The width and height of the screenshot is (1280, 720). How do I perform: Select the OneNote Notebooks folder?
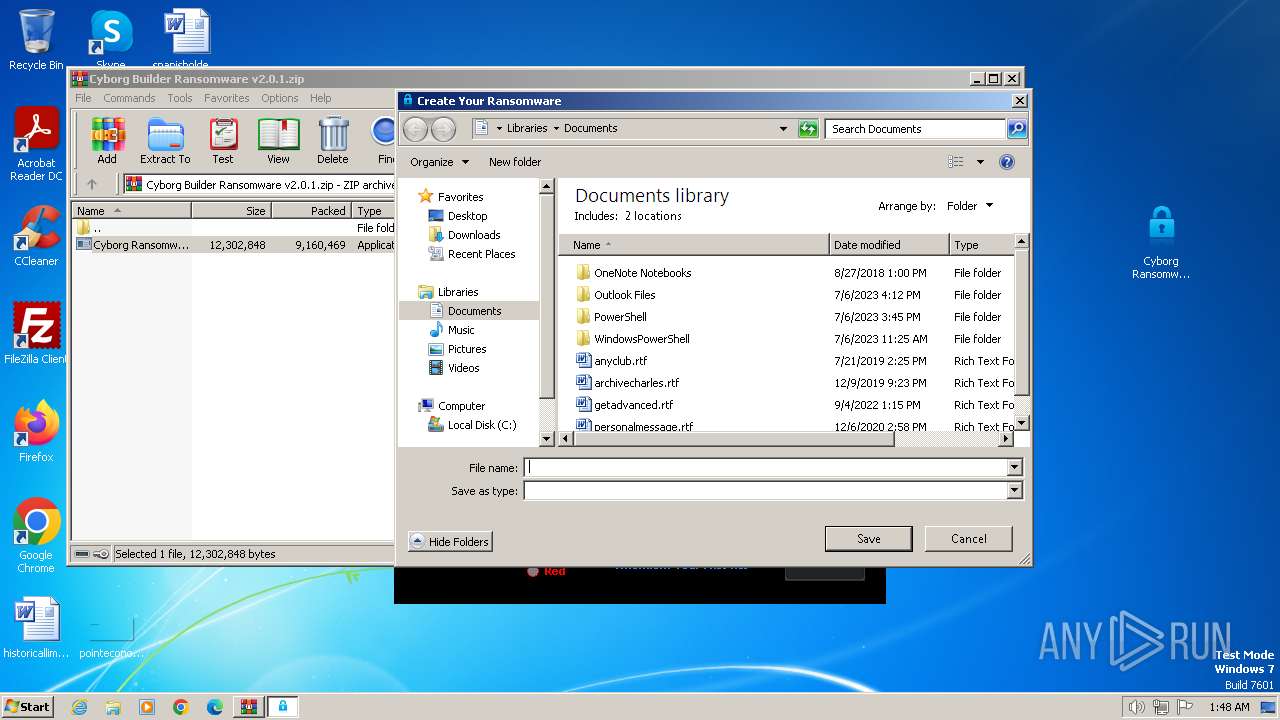pyautogui.click(x=642, y=273)
